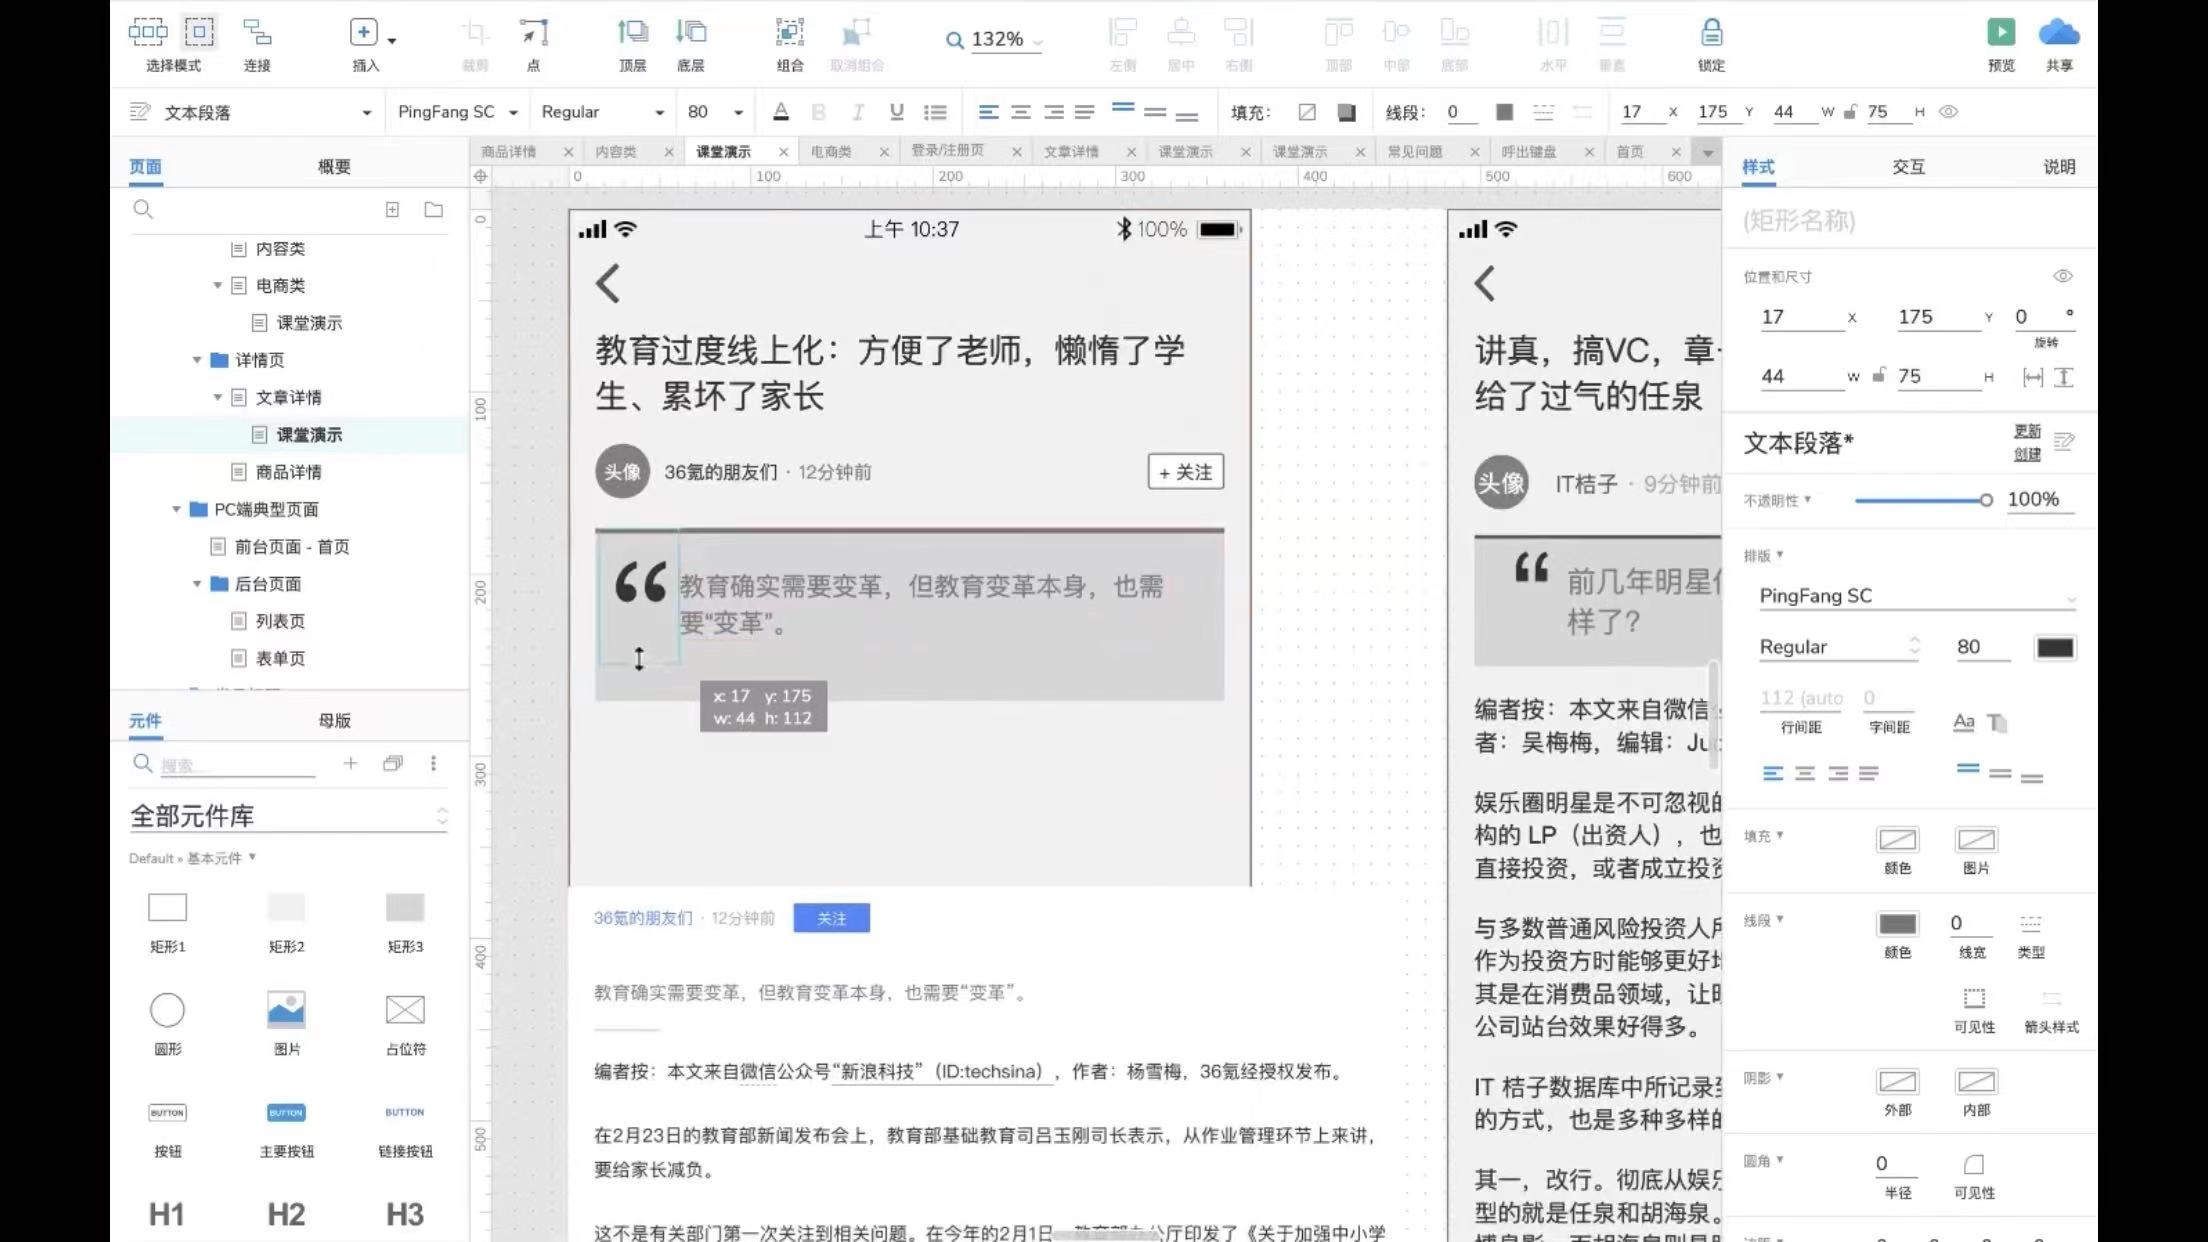Click the widget library search field
The width and height of the screenshot is (2208, 1242).
[x=235, y=765]
